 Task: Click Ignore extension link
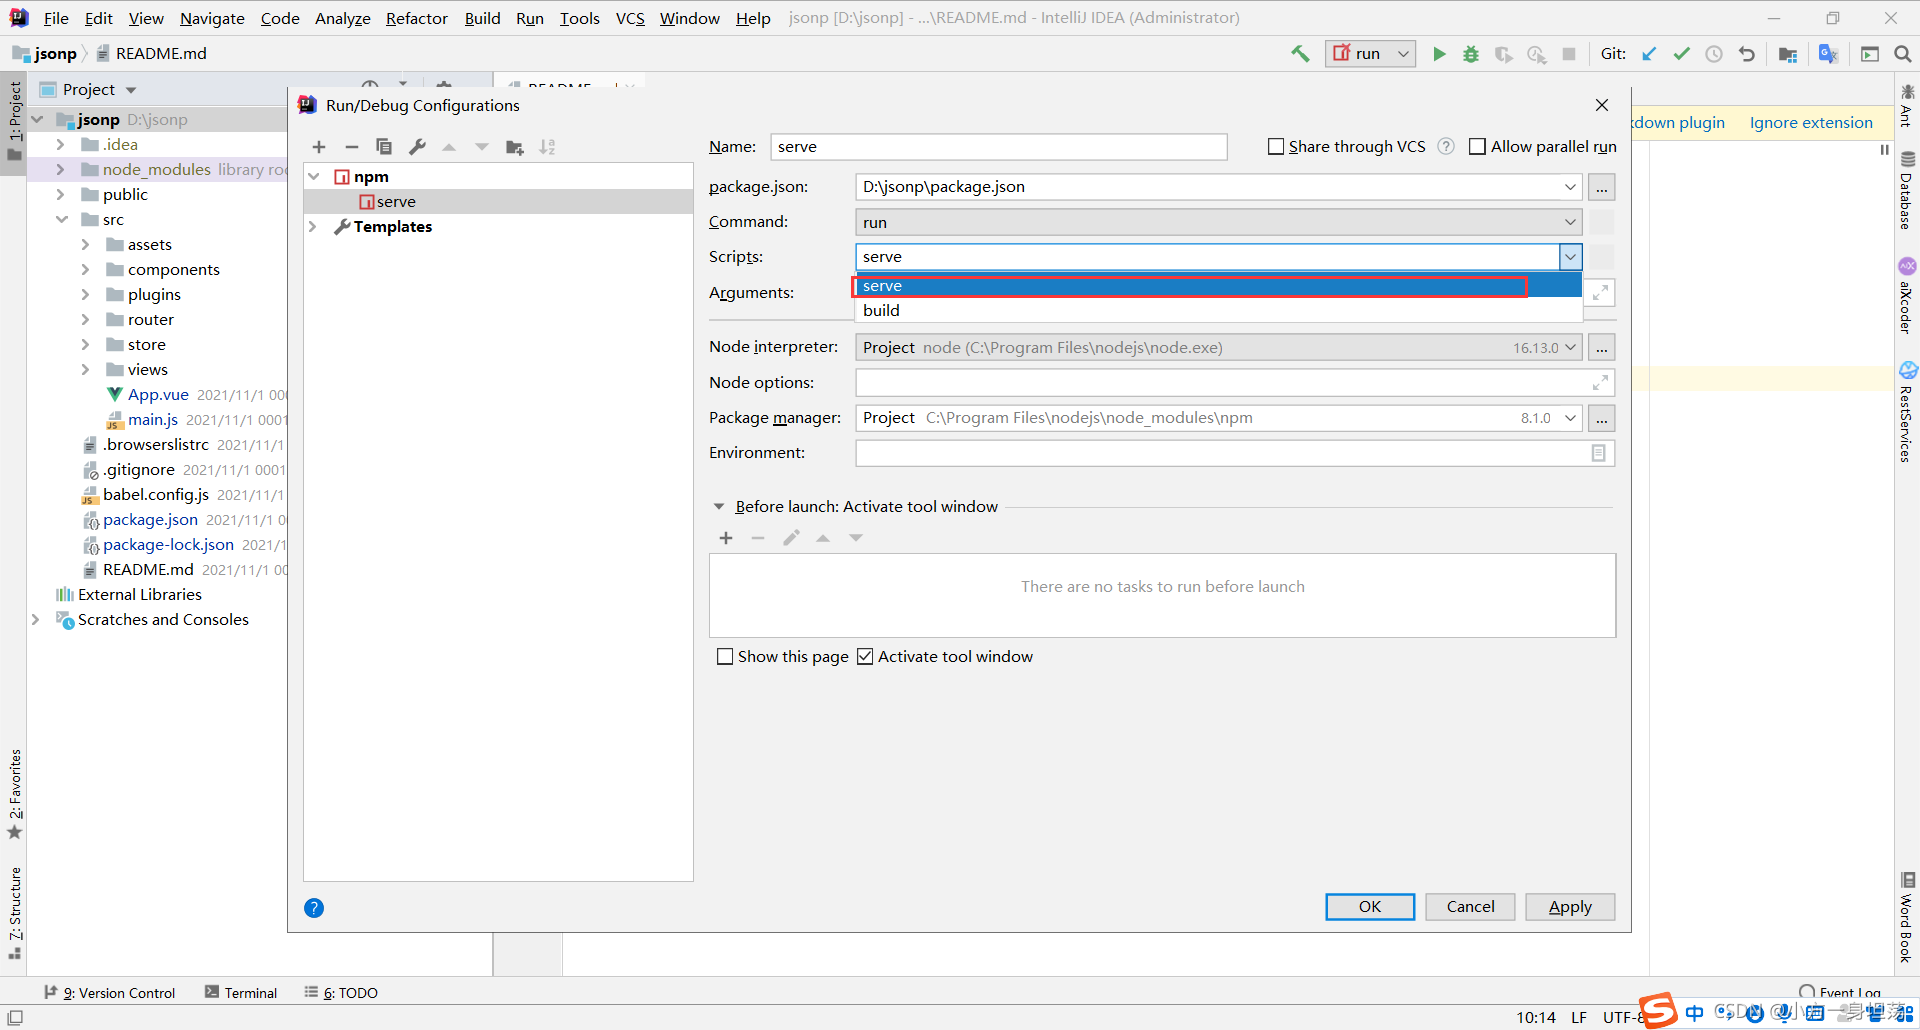(1811, 123)
